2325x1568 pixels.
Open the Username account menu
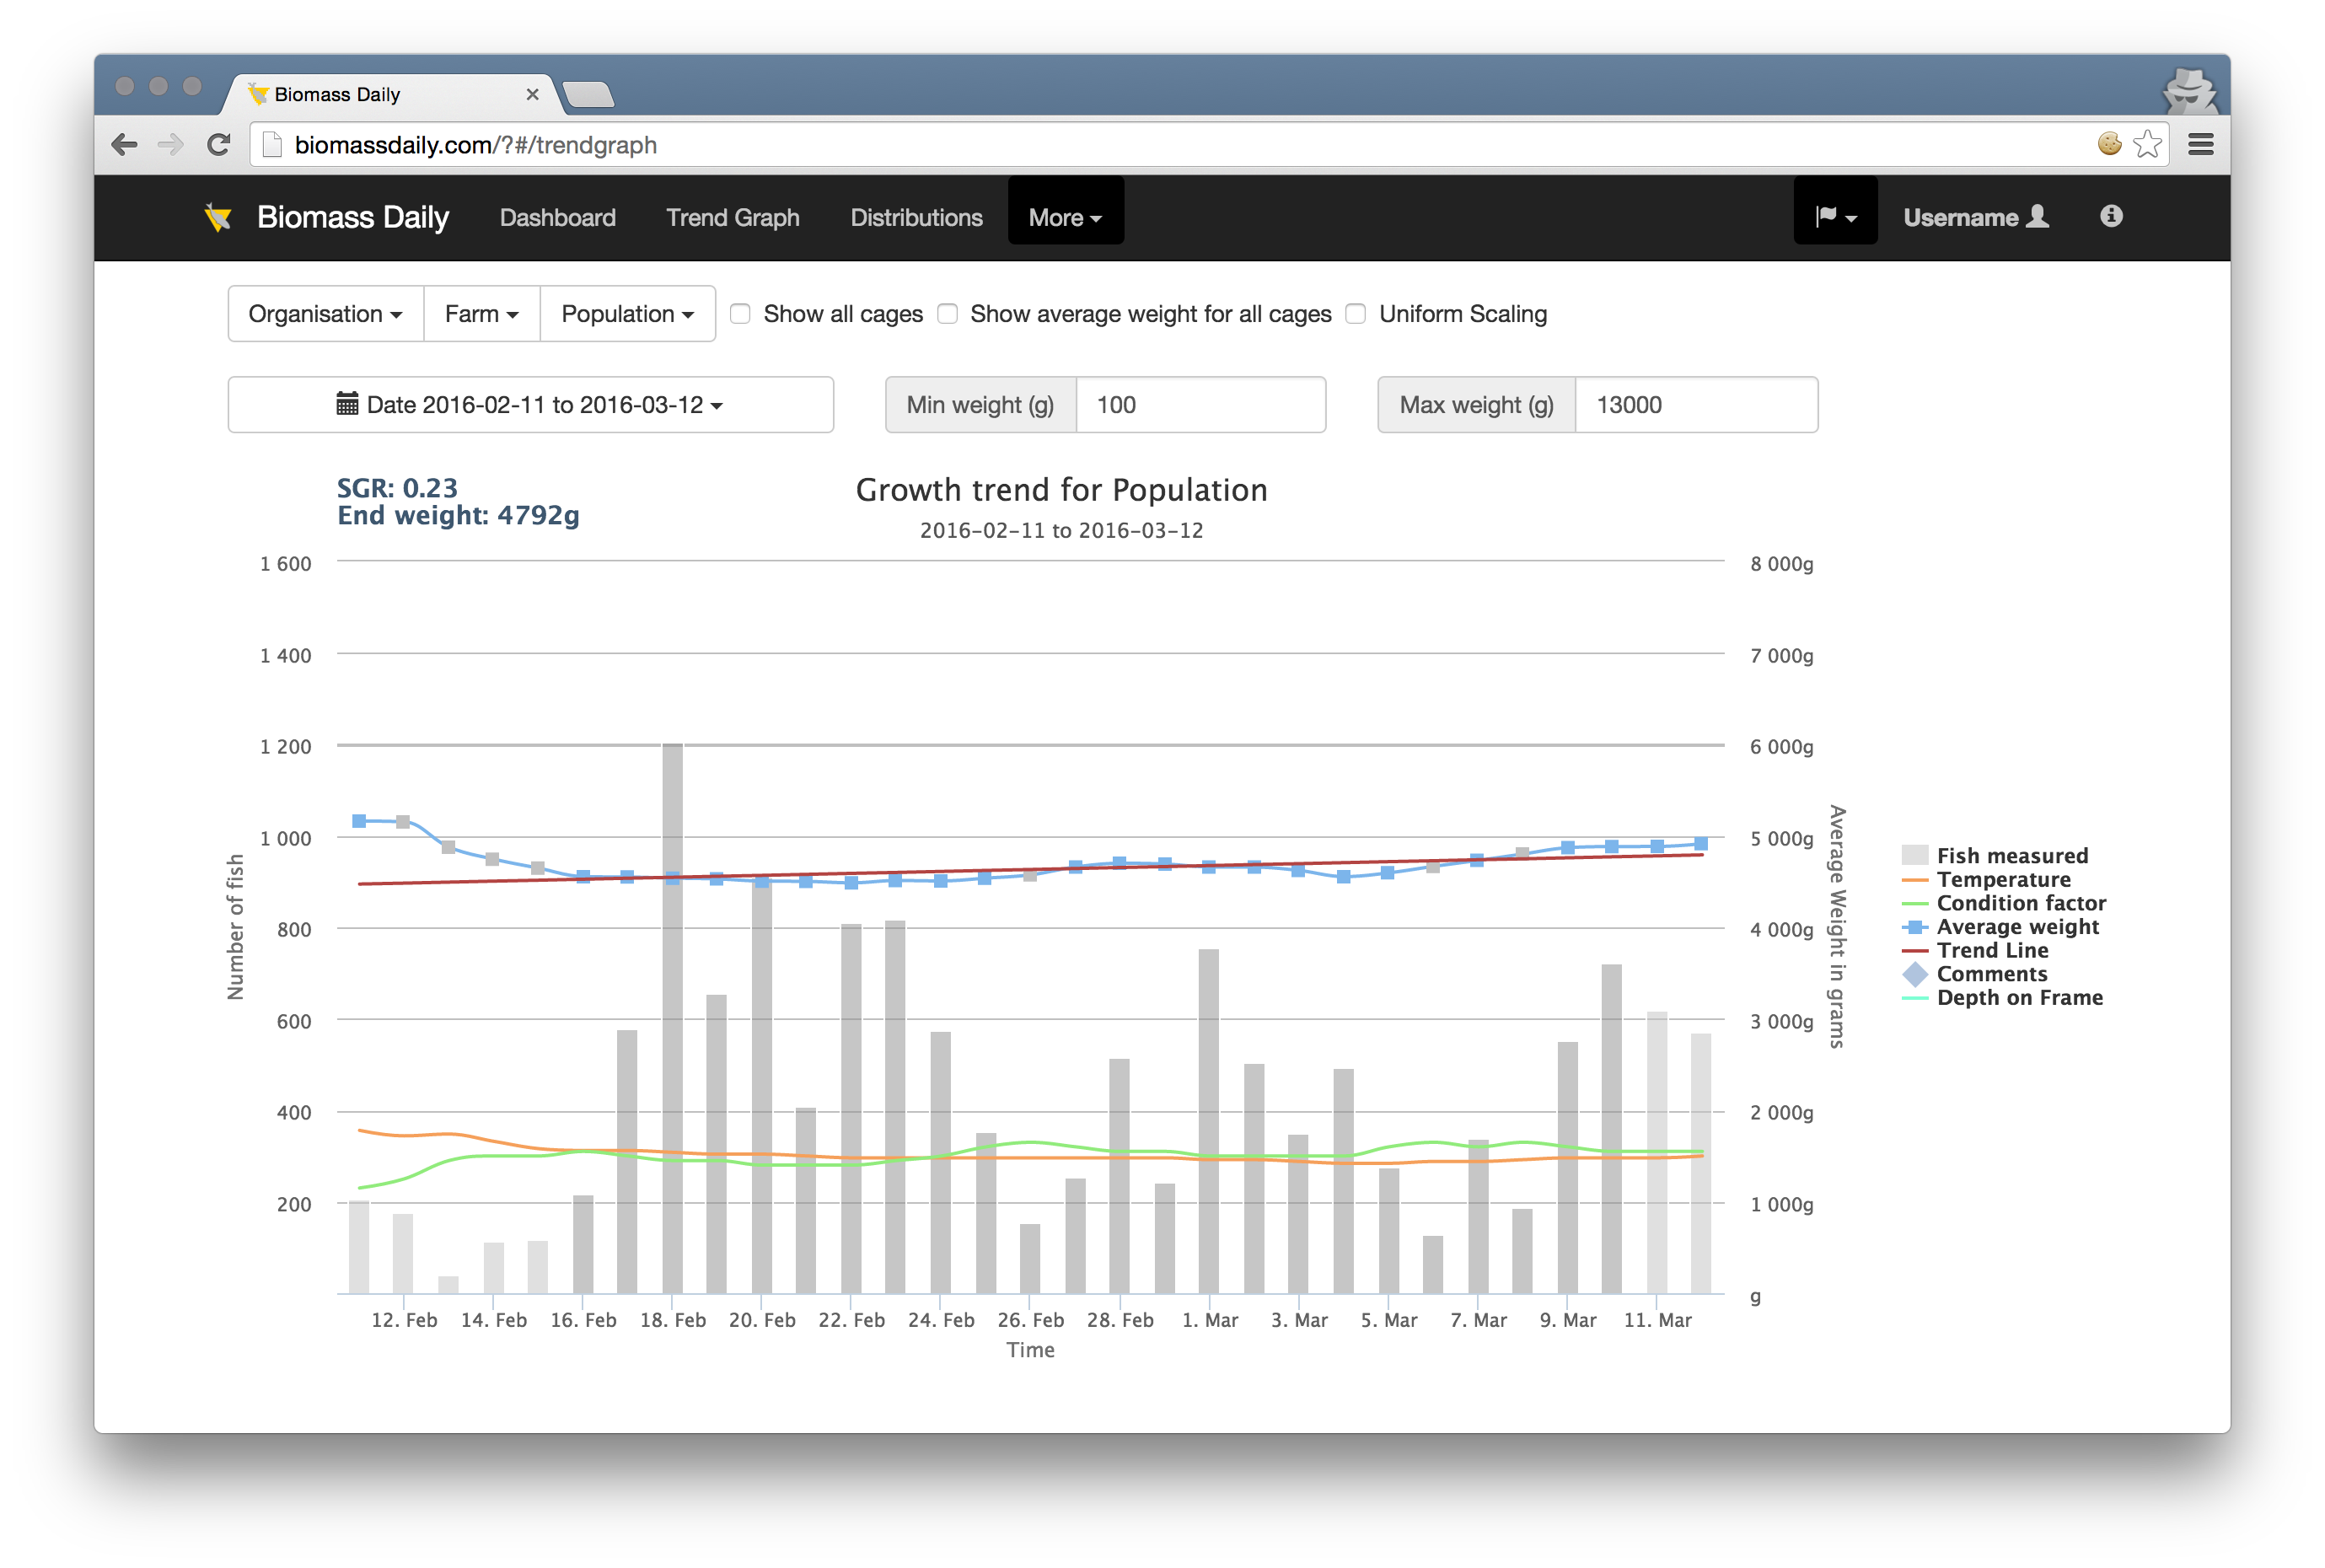click(x=1976, y=217)
